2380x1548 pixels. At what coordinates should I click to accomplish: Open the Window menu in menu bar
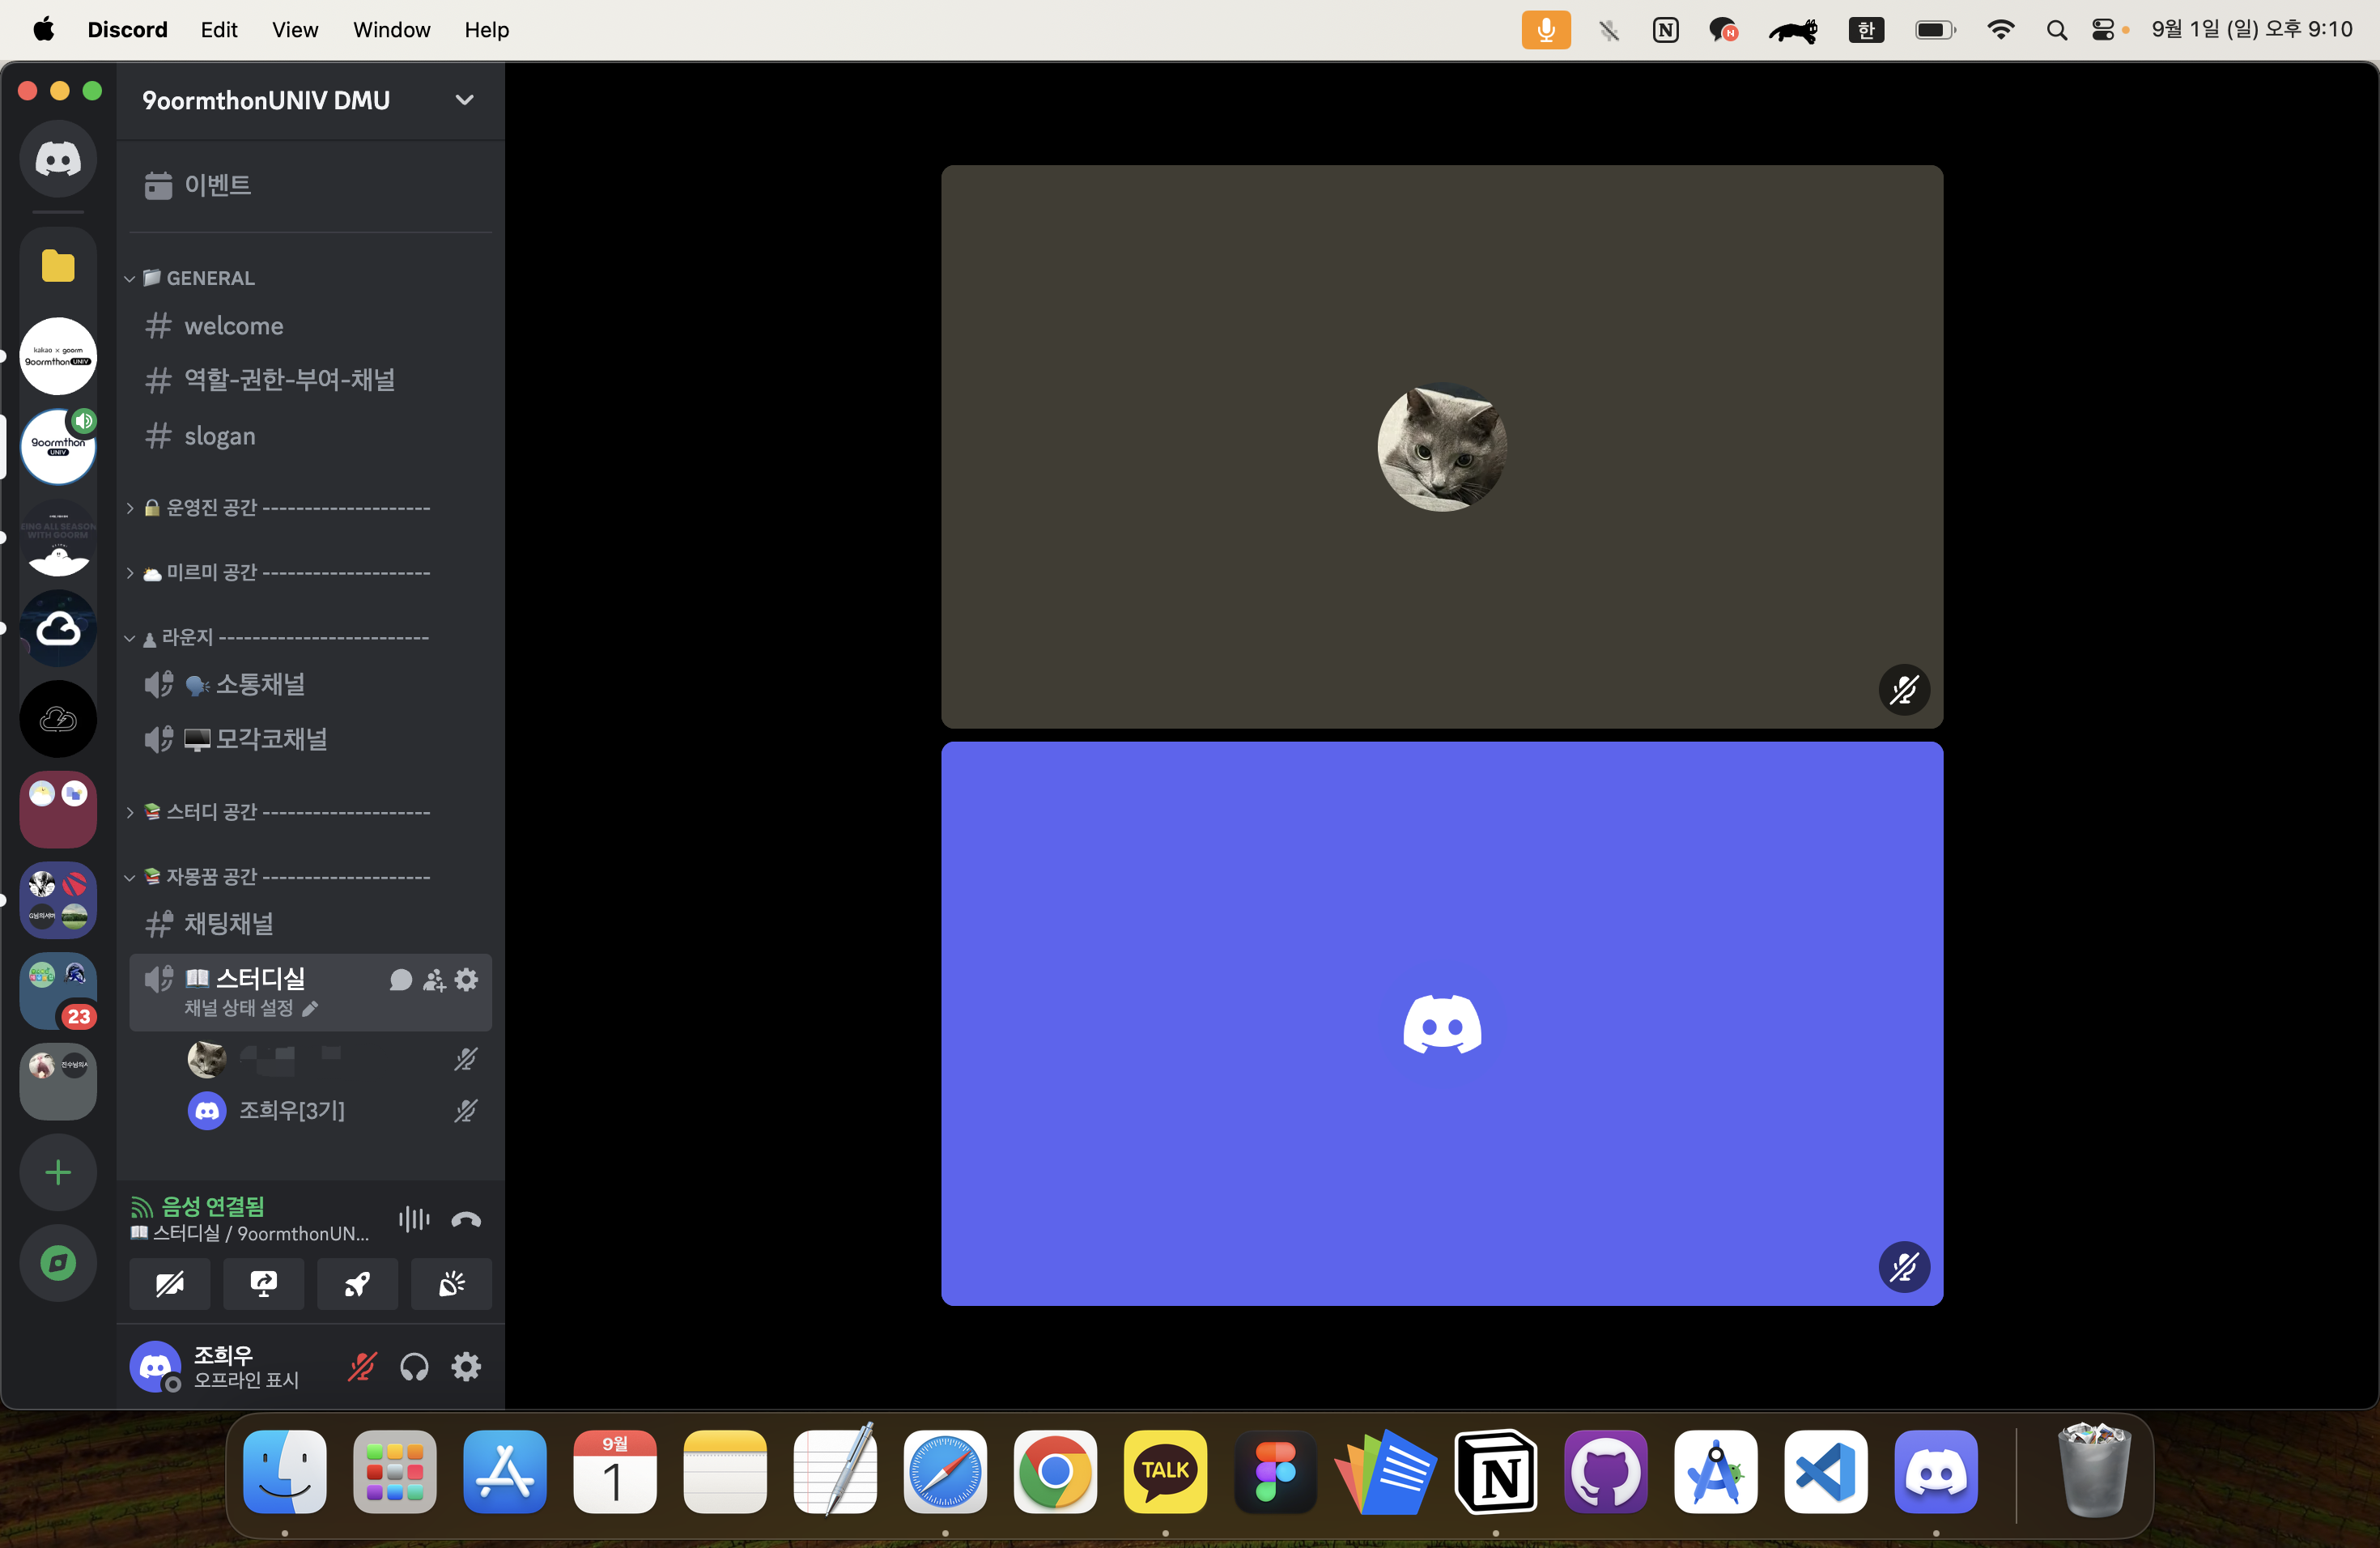pyautogui.click(x=391, y=30)
